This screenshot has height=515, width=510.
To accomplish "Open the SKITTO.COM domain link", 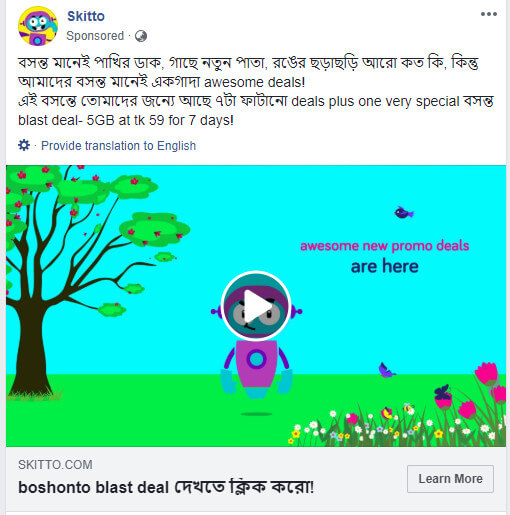I will coord(55,465).
